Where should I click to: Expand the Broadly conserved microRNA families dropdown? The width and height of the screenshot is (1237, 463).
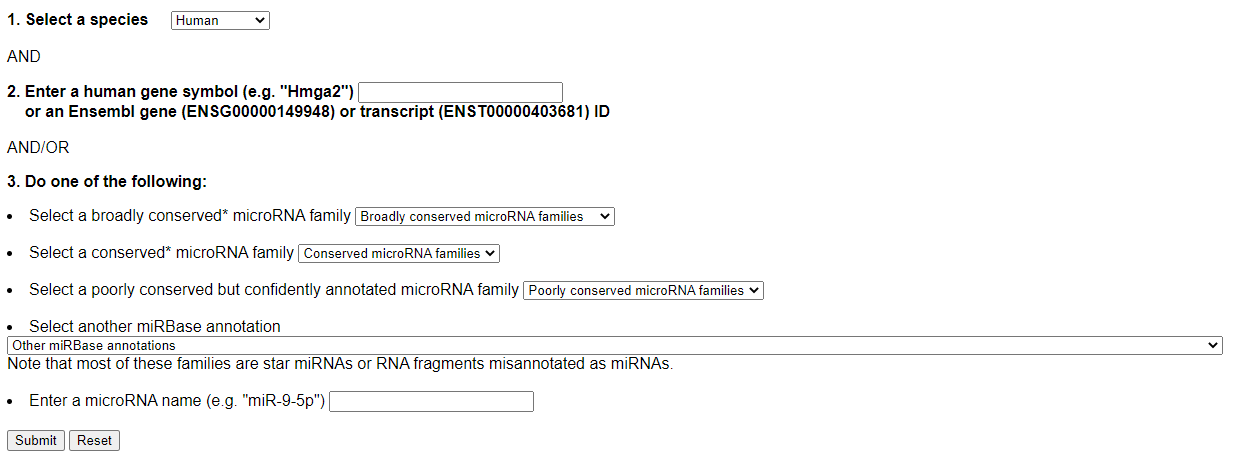tap(485, 216)
